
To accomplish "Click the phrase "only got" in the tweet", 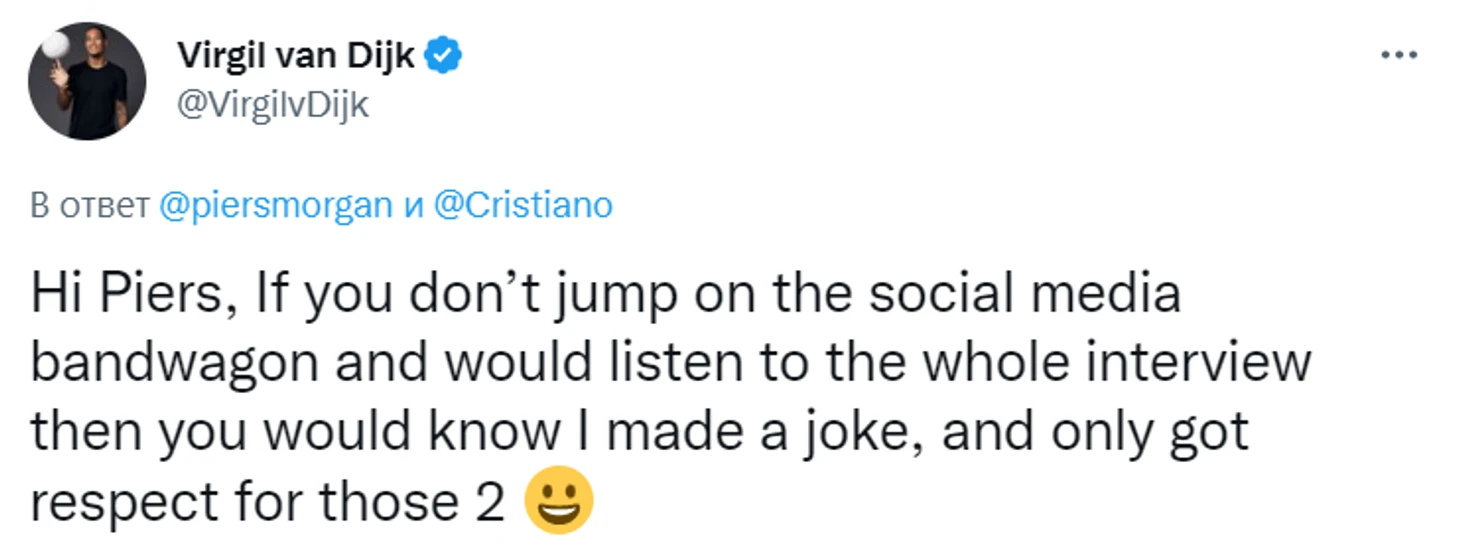I will click(1147, 433).
